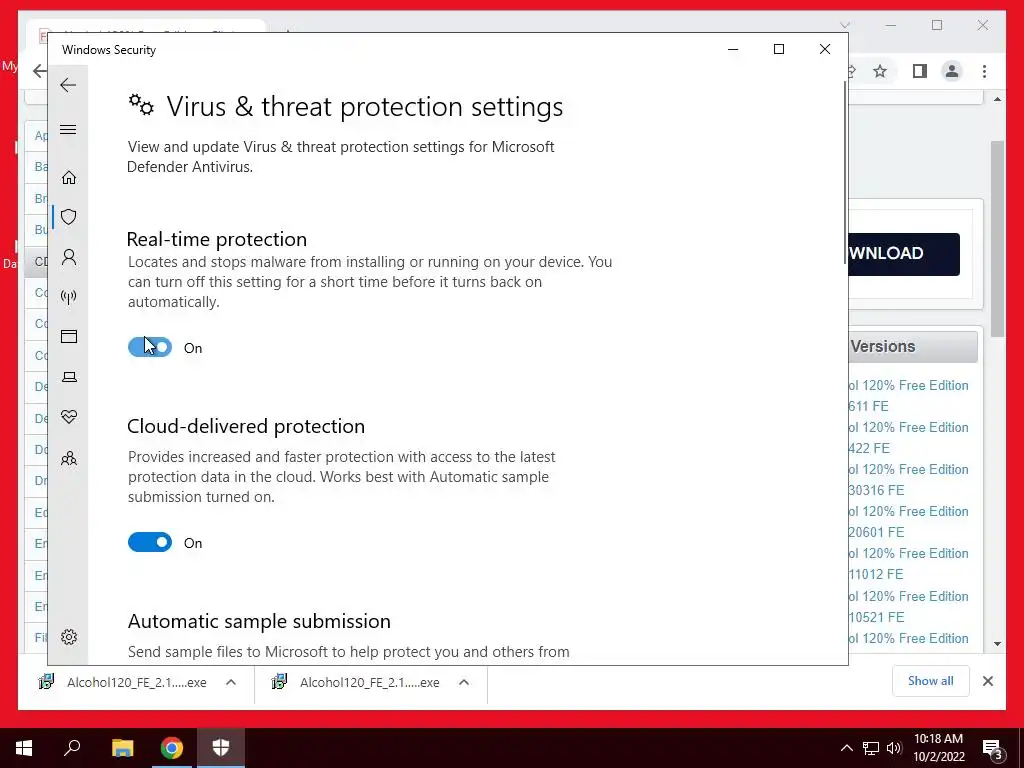Screen dimensions: 1024x768
Task: Click the DOWNLOAD button on webpage
Action: tap(904, 254)
